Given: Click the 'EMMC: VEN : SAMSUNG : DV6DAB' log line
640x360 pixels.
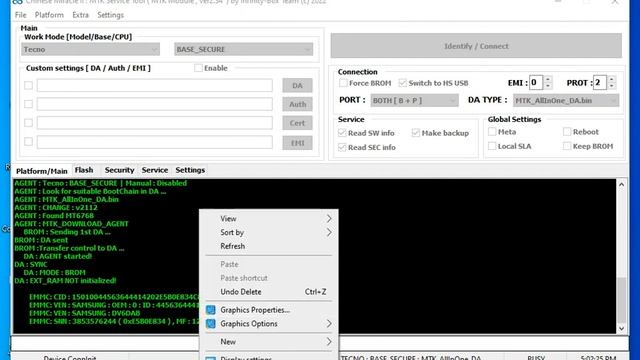Looking at the screenshot, I should coord(84,313).
